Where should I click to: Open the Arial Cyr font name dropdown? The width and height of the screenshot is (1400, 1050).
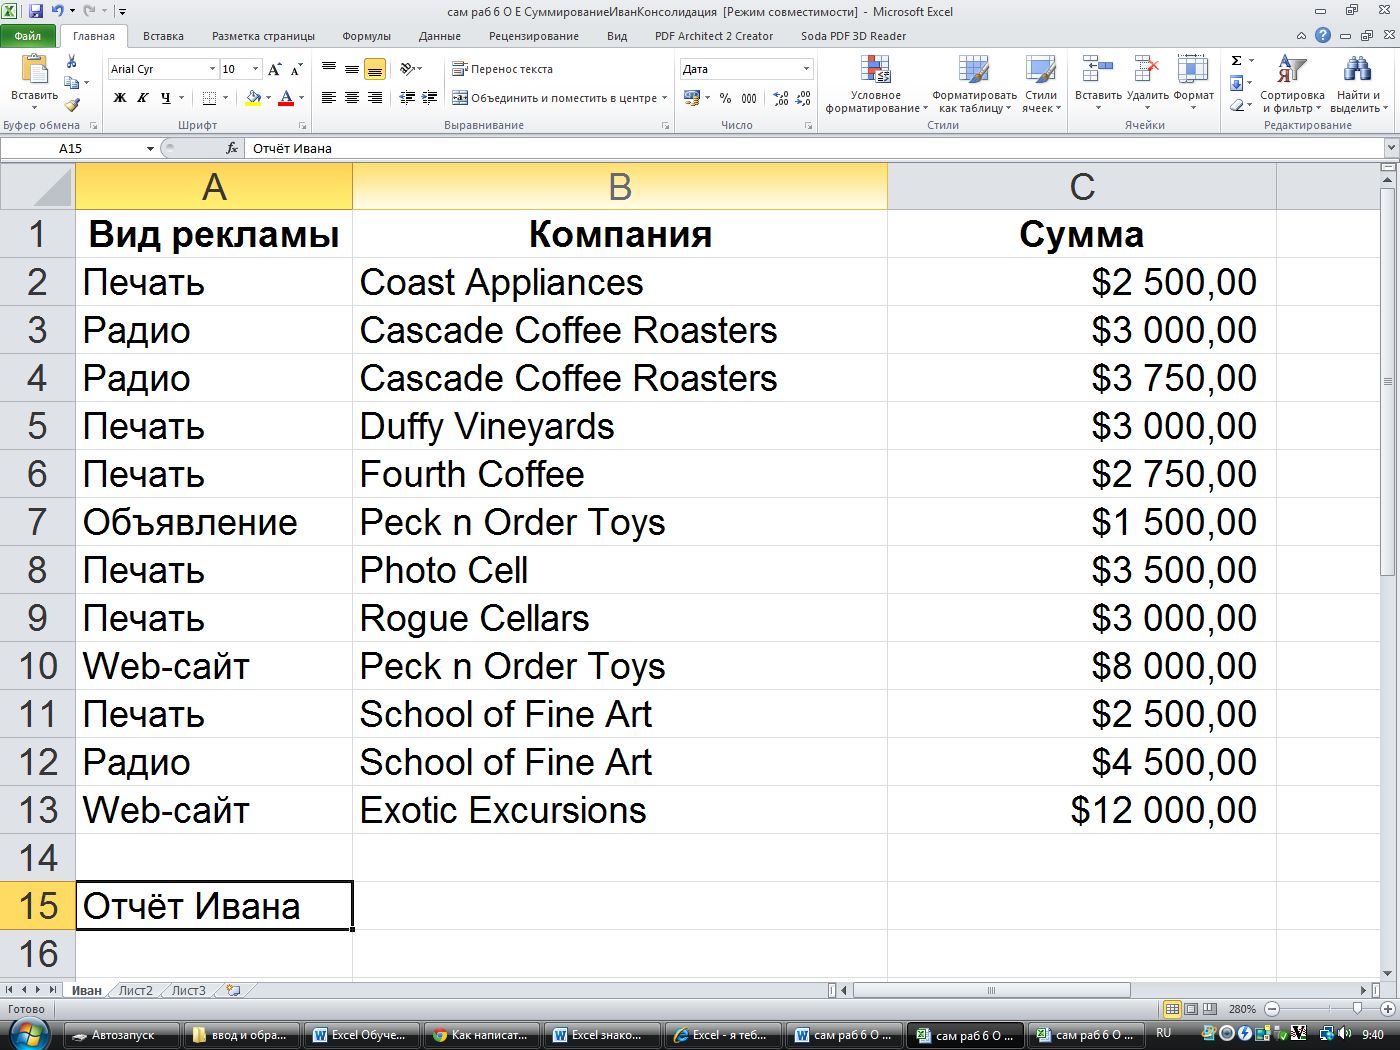click(x=212, y=69)
